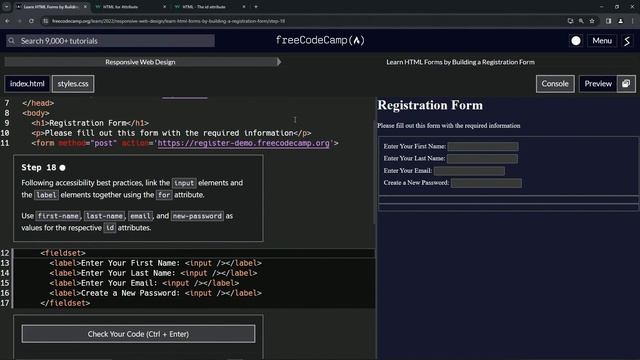Toggle the Preview panel
The image size is (640, 360).
[598, 84]
